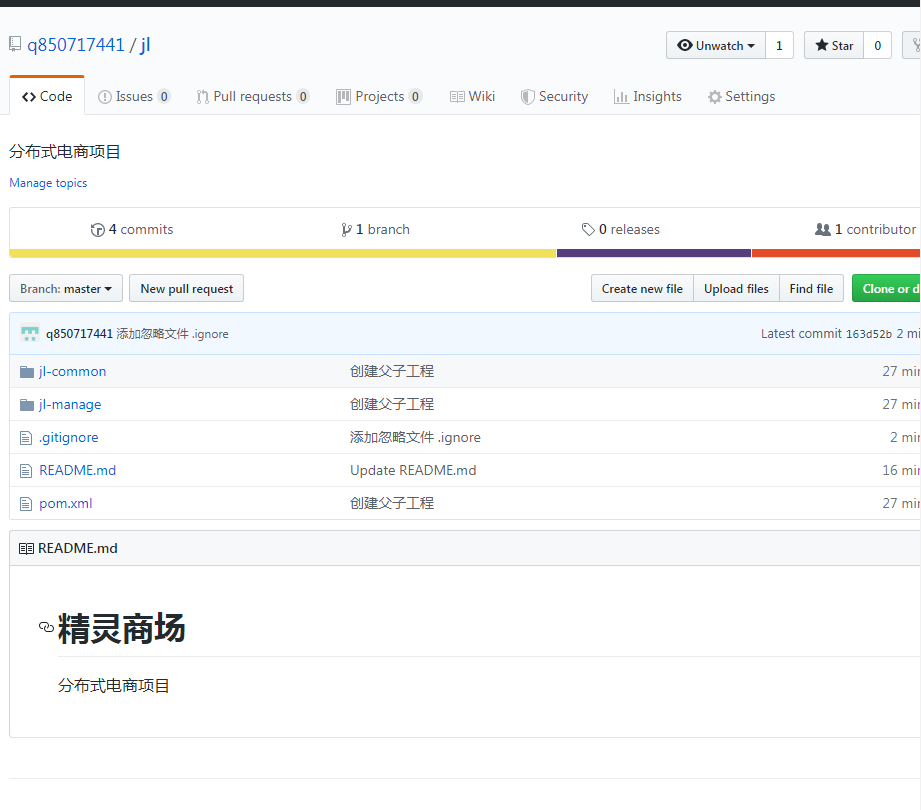The height and width of the screenshot is (810, 921).
Task: Expand the Branch: master selector
Action: point(66,288)
